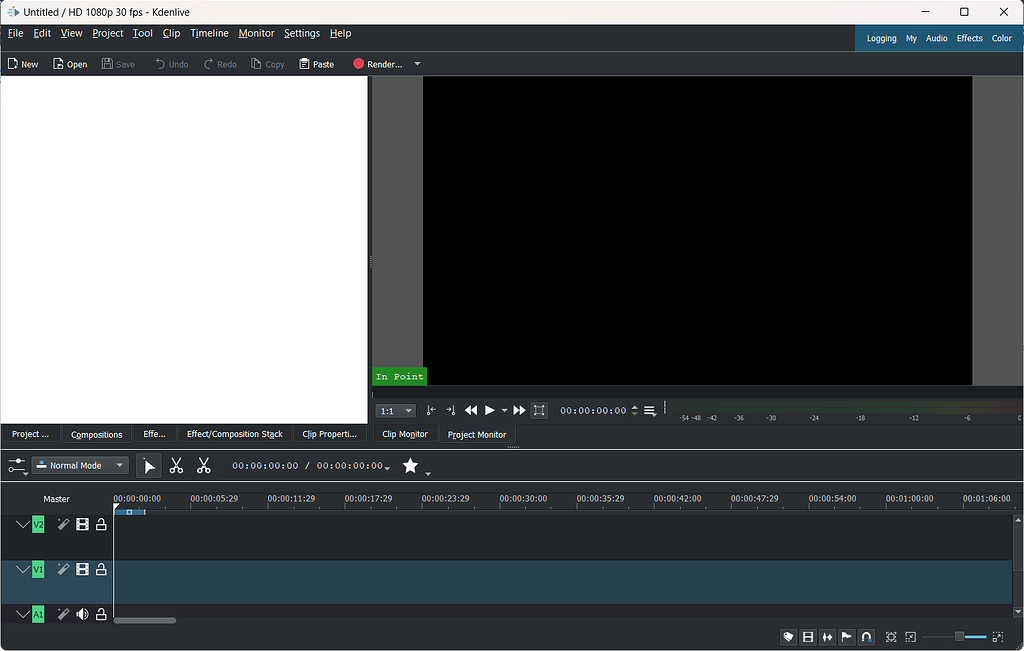Toggle snapping magnet icon

click(x=866, y=637)
